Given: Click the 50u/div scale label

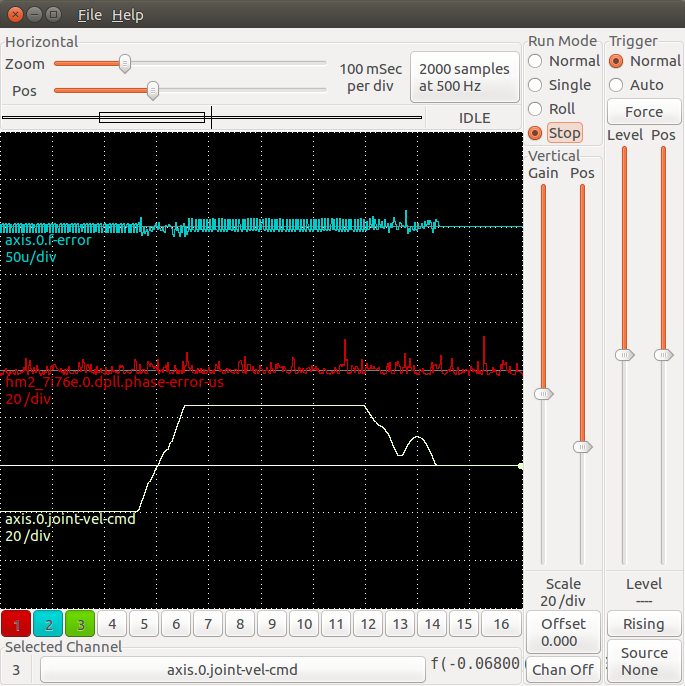Looking at the screenshot, I should [x=31, y=257].
